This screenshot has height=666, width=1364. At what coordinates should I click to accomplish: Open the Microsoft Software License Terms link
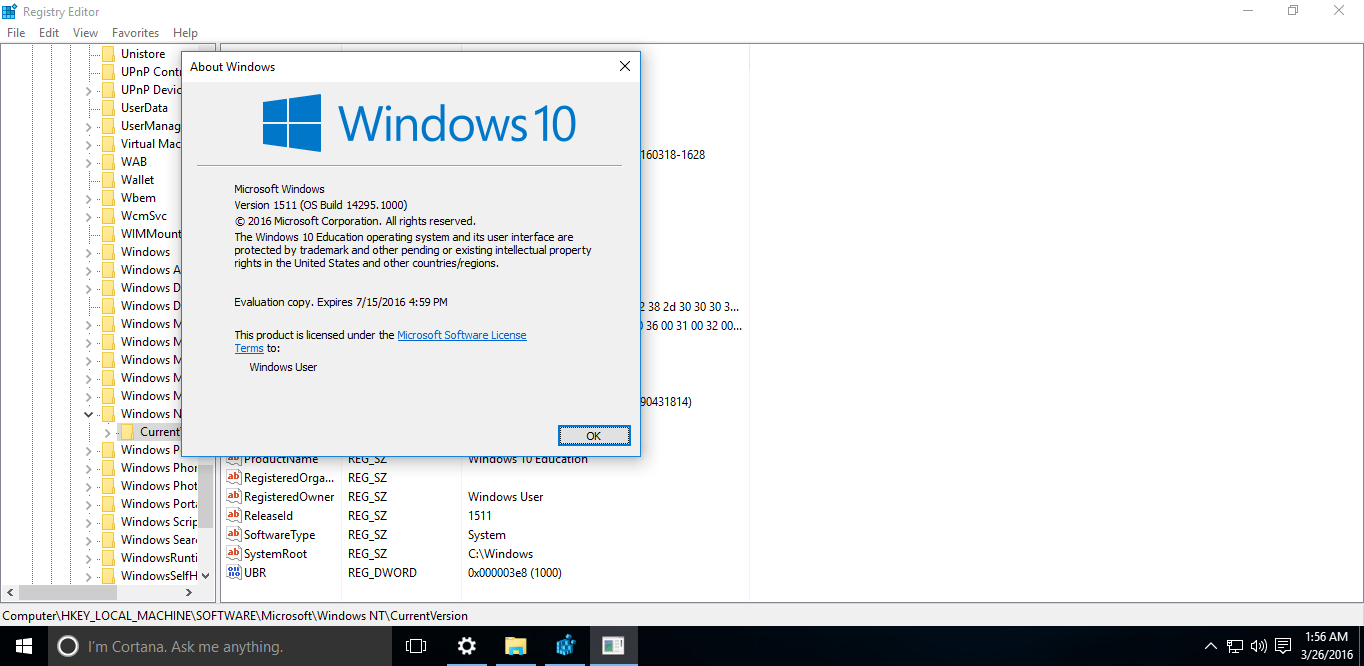coord(461,335)
